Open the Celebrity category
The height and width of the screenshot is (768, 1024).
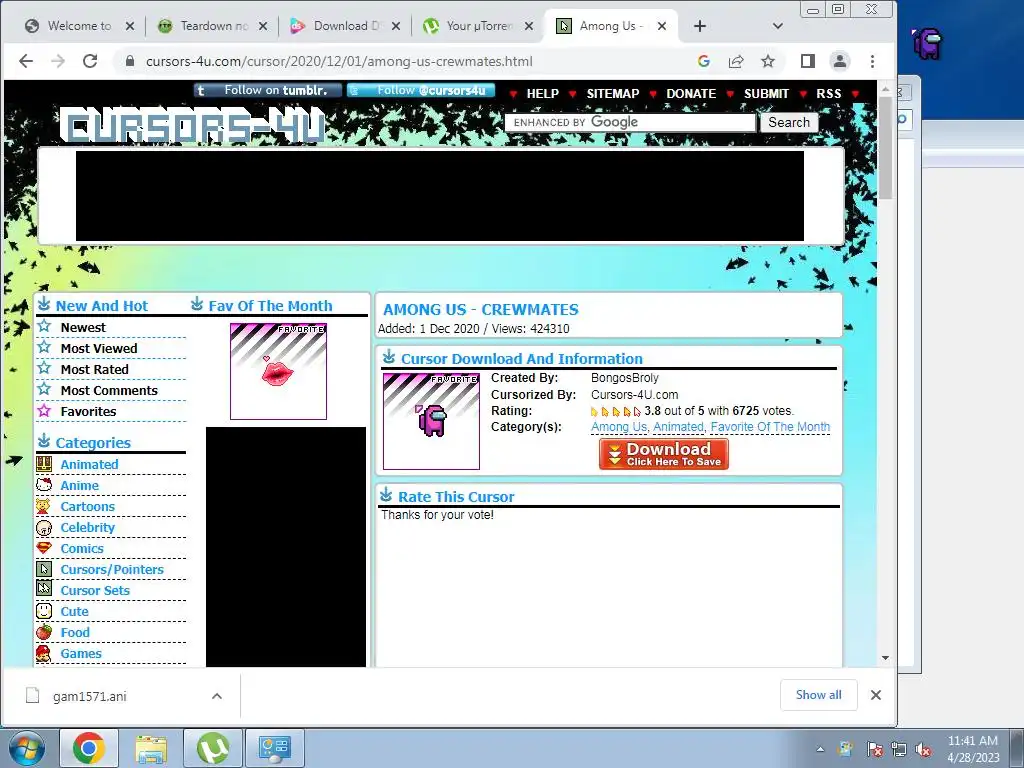(88, 527)
